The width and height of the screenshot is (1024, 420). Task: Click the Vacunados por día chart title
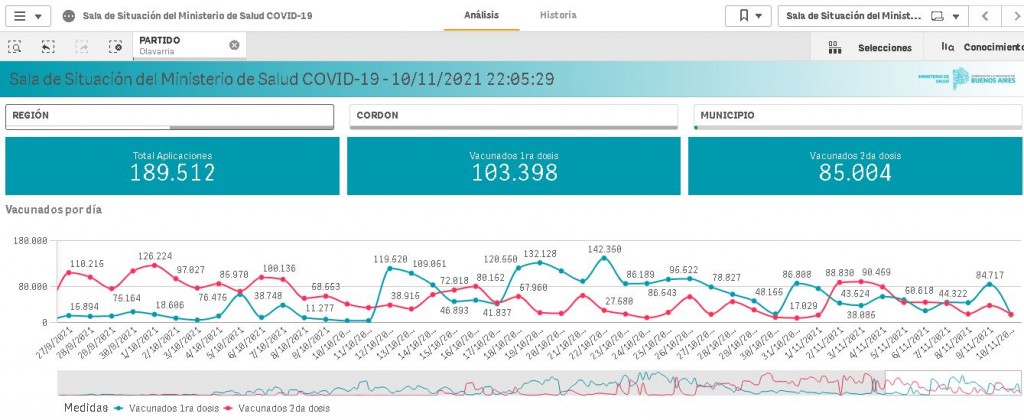(54, 210)
